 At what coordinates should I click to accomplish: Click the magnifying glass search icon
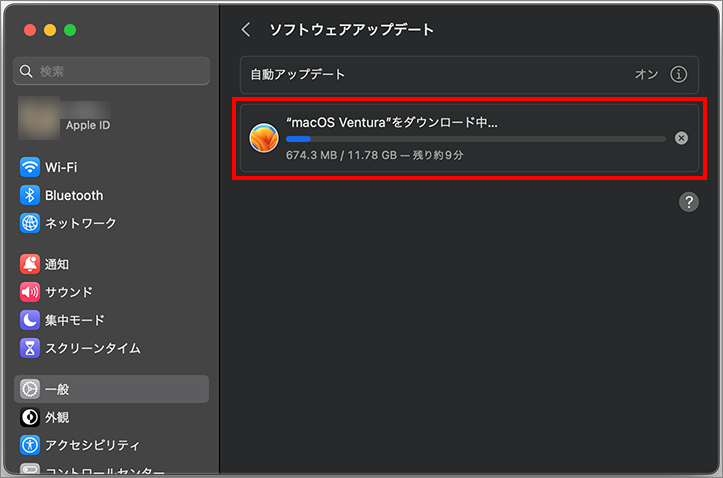26,71
